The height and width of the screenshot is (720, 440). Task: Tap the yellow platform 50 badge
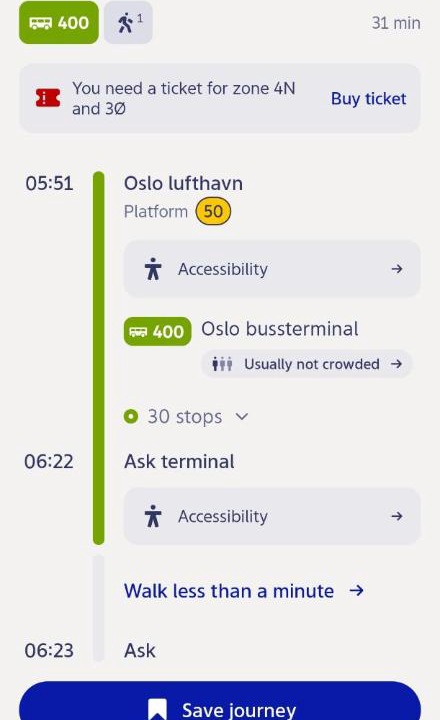click(x=213, y=212)
